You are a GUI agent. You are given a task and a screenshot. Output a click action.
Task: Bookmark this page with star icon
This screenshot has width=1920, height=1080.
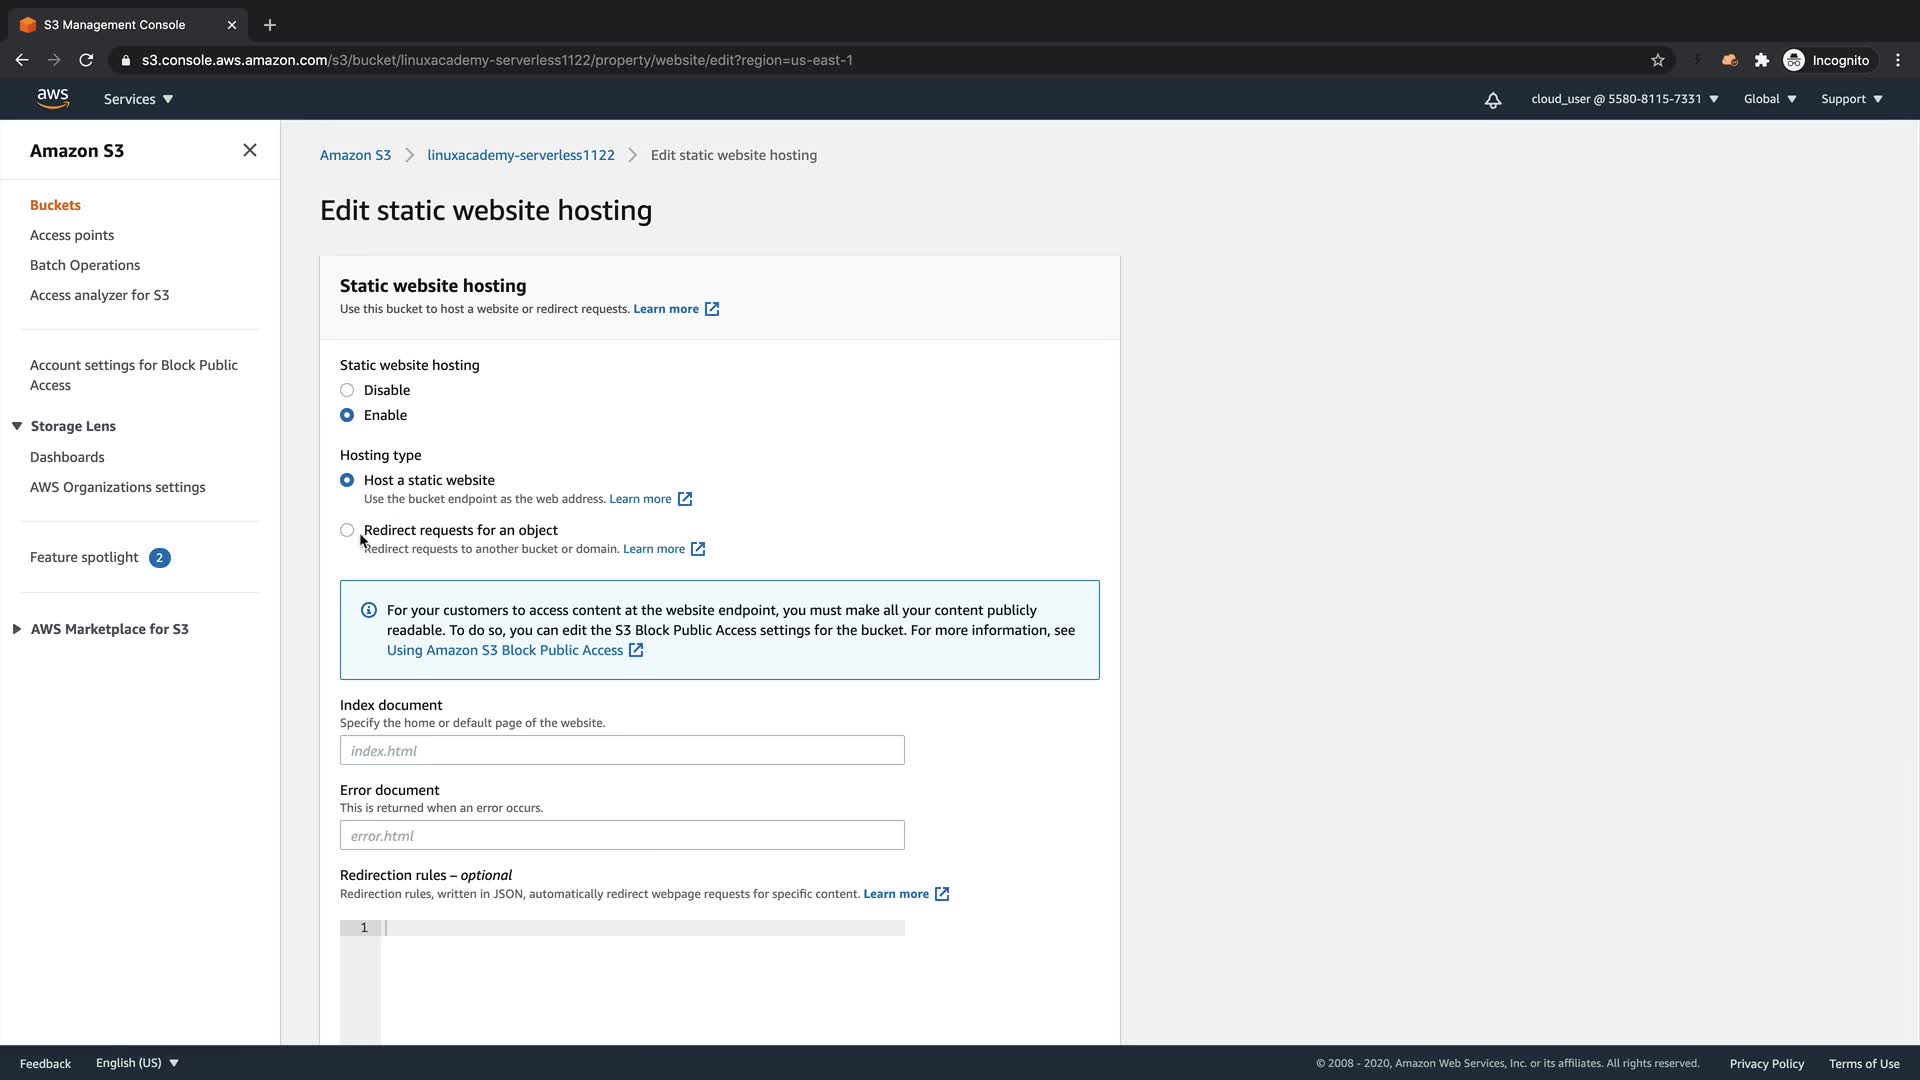pyautogui.click(x=1657, y=60)
